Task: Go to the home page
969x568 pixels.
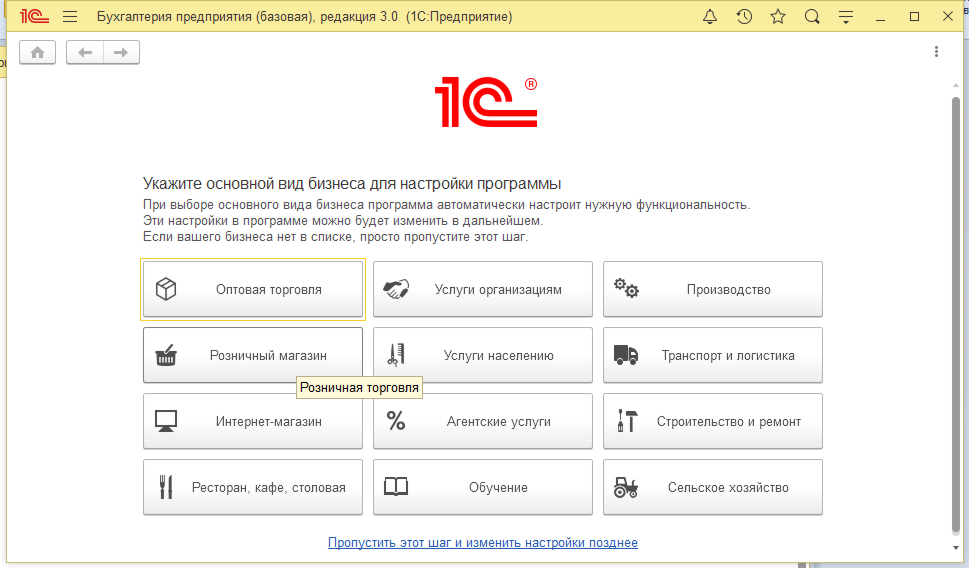Action: [x=38, y=53]
